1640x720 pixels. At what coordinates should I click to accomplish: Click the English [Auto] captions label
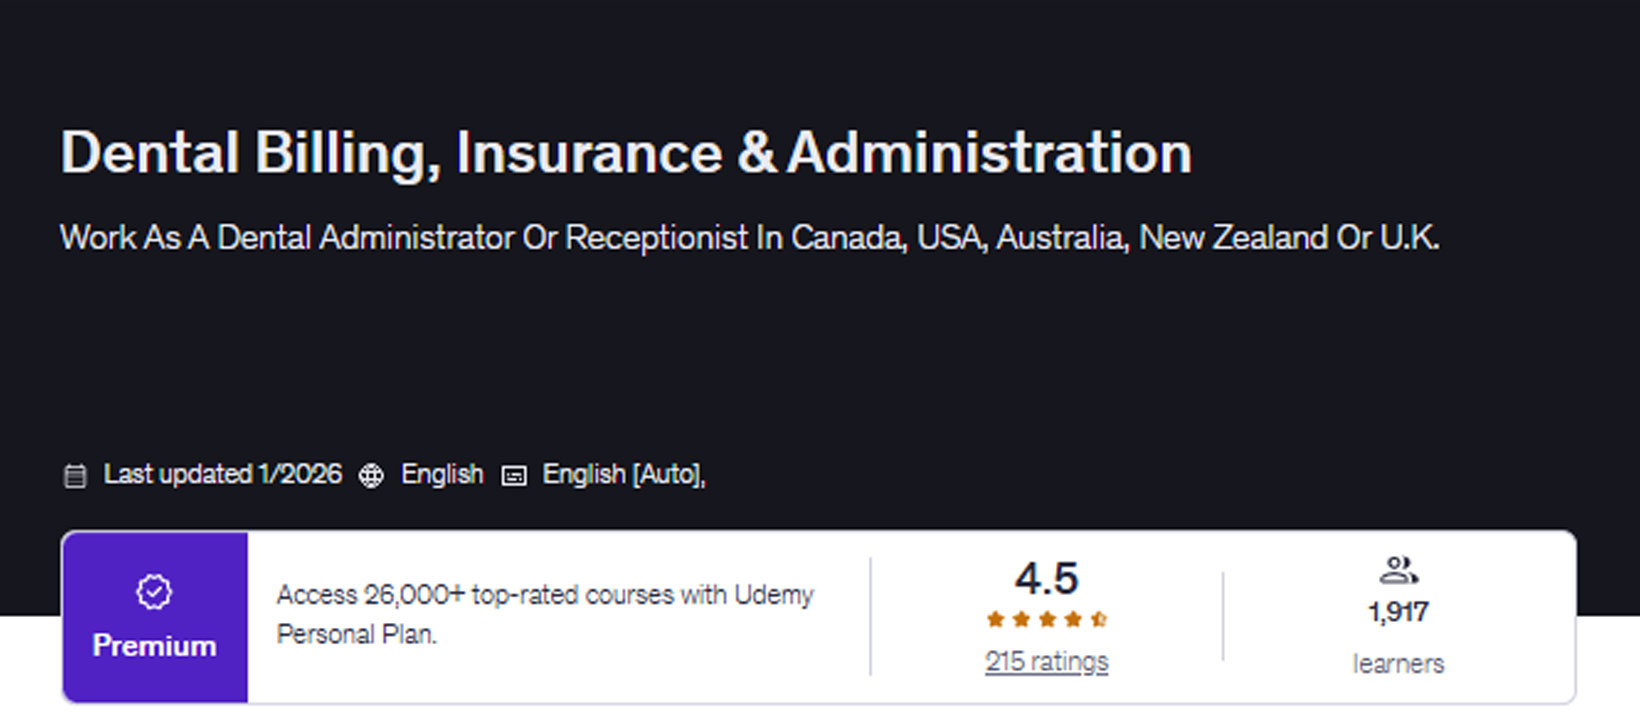pyautogui.click(x=624, y=474)
